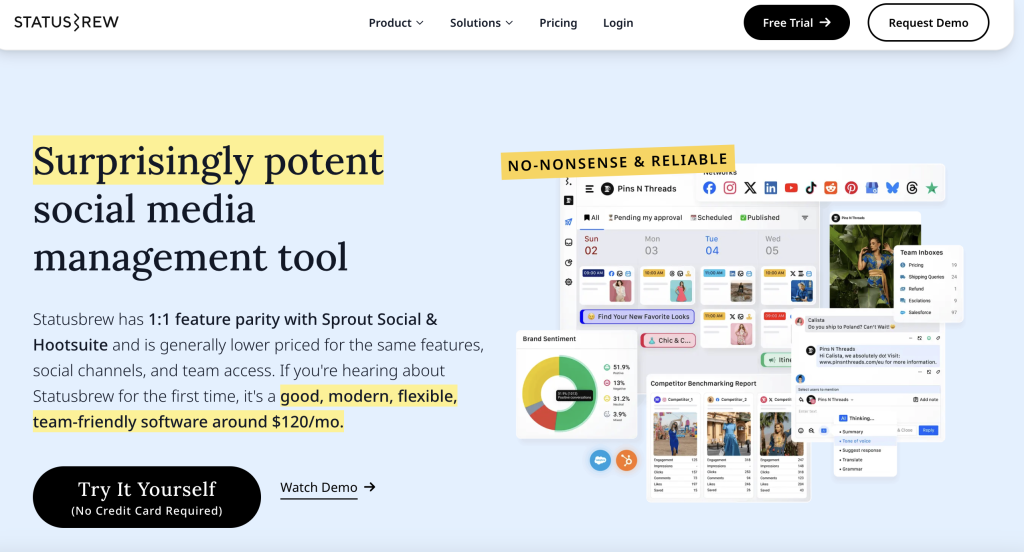Image resolution: width=1024 pixels, height=552 pixels.
Task: Open the Pricing page
Action: pos(558,23)
